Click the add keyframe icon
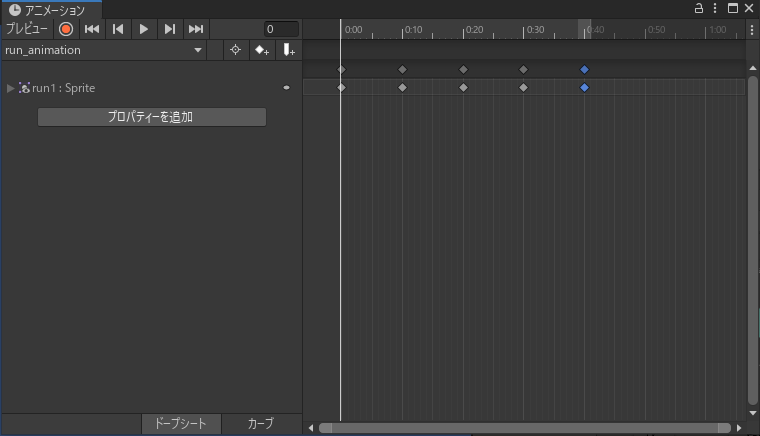 (x=262, y=50)
